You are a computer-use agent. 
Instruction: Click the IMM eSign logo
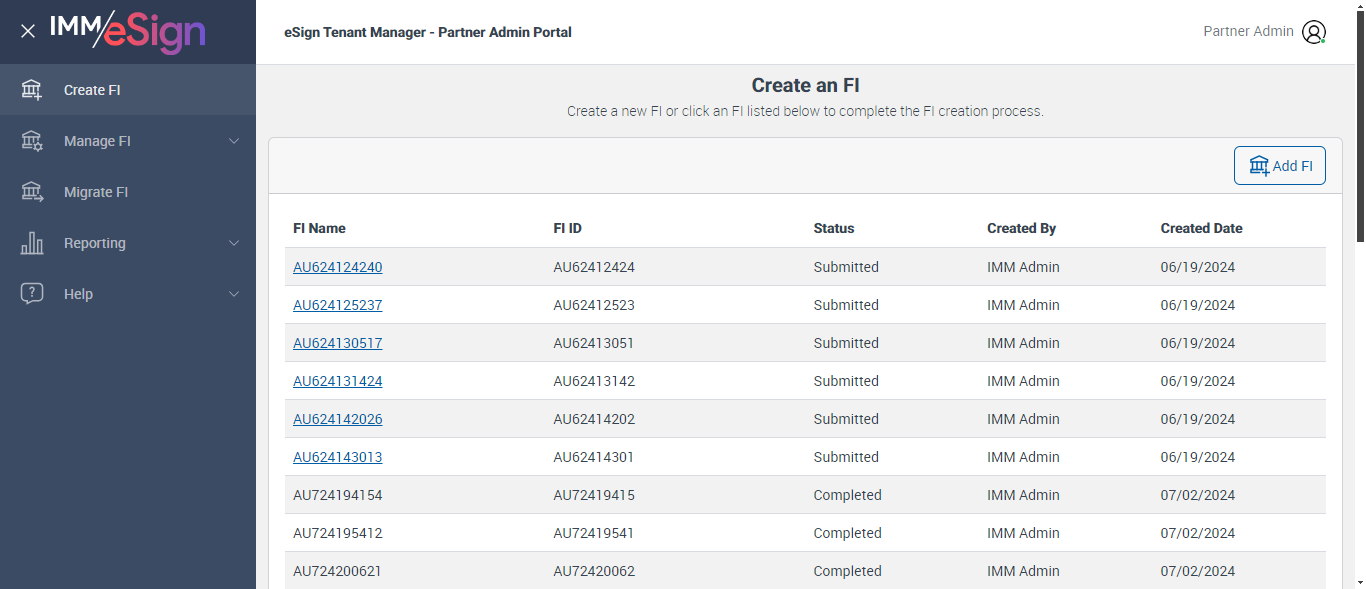point(128,31)
